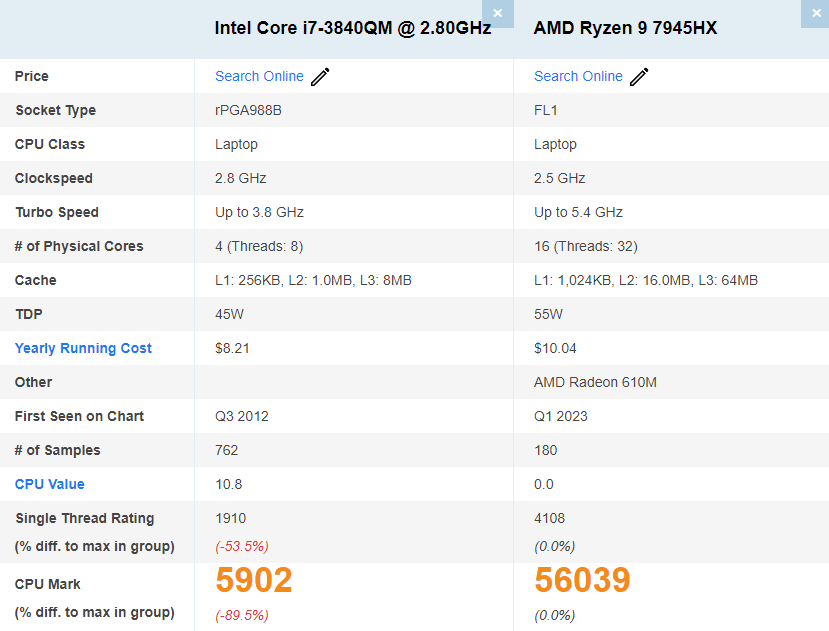Select the 4 (Threads: 8) cores cell
829x631 pixels.
point(259,246)
